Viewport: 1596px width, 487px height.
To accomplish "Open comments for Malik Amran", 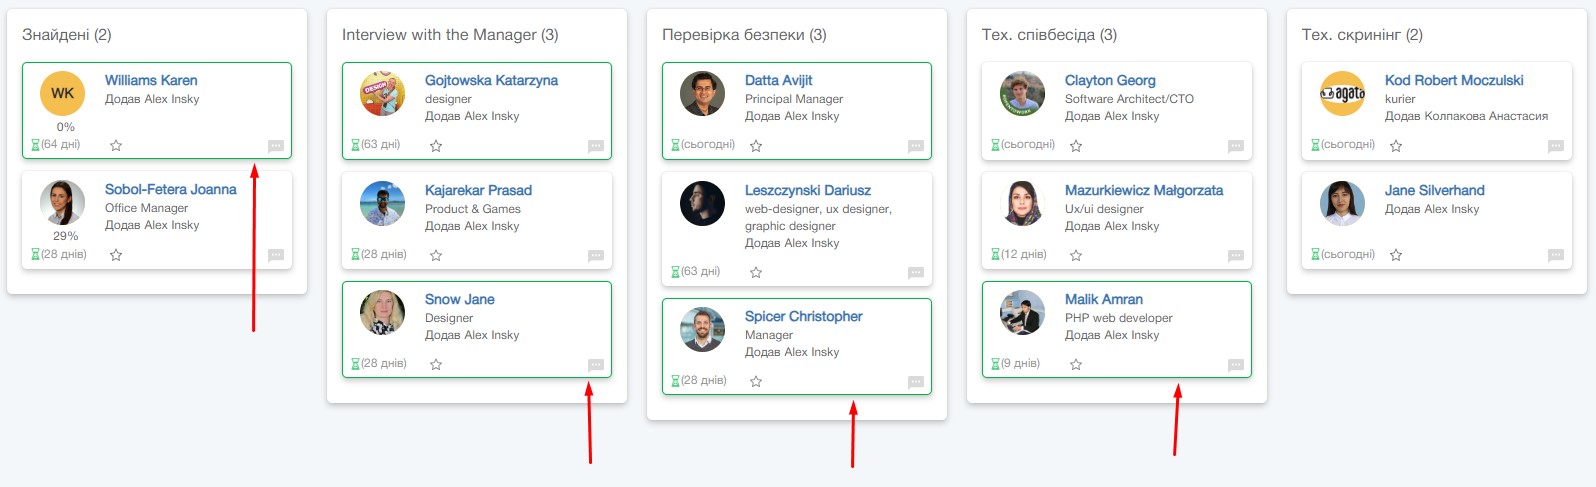I will coord(1236,365).
